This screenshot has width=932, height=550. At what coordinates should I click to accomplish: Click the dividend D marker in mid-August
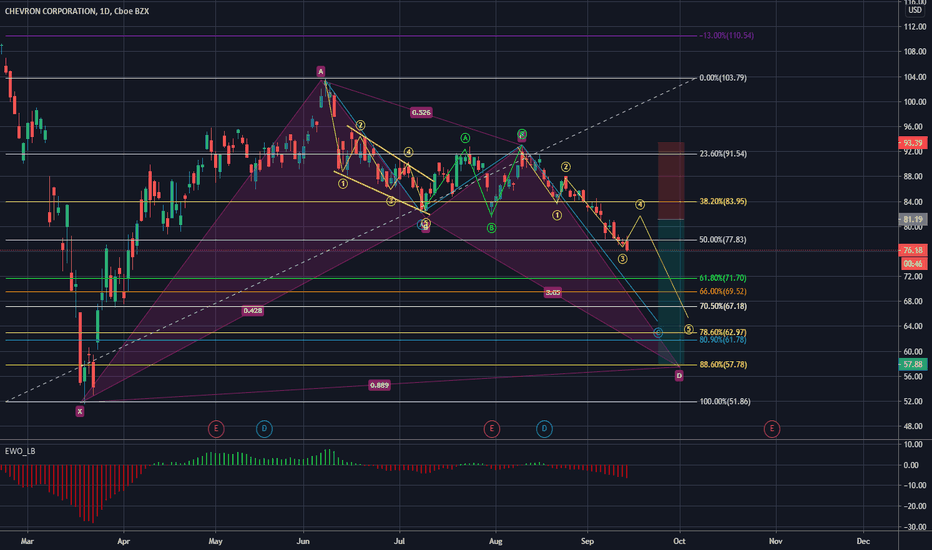click(x=544, y=429)
